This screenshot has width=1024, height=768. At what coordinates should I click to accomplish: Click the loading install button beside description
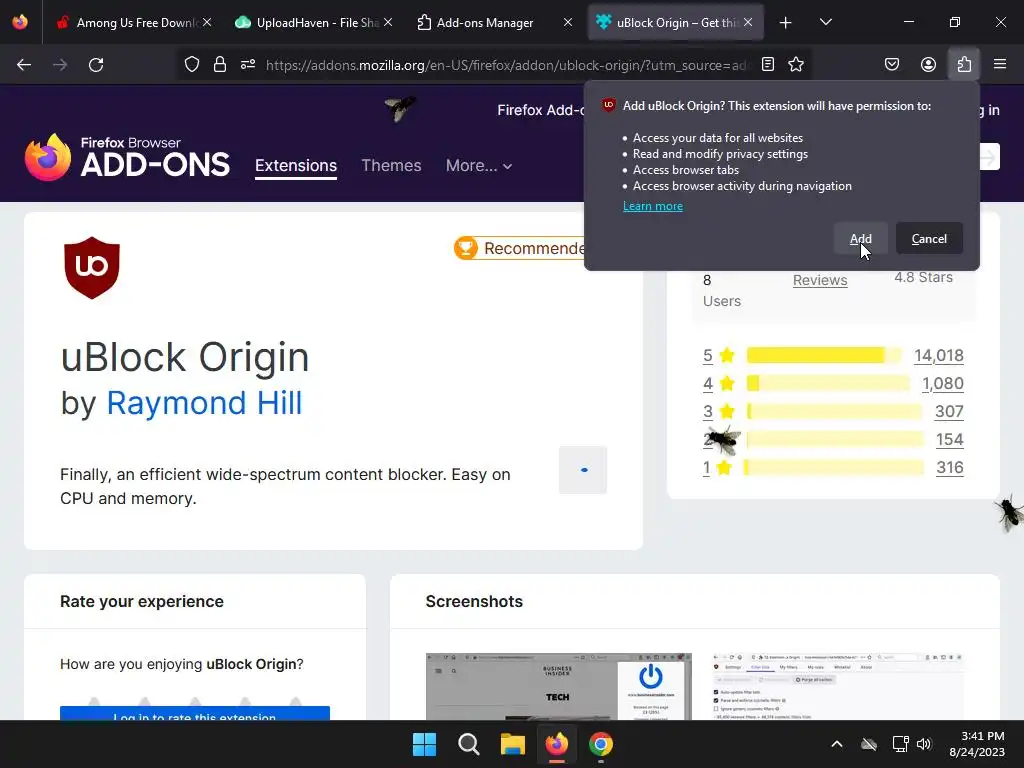click(583, 470)
